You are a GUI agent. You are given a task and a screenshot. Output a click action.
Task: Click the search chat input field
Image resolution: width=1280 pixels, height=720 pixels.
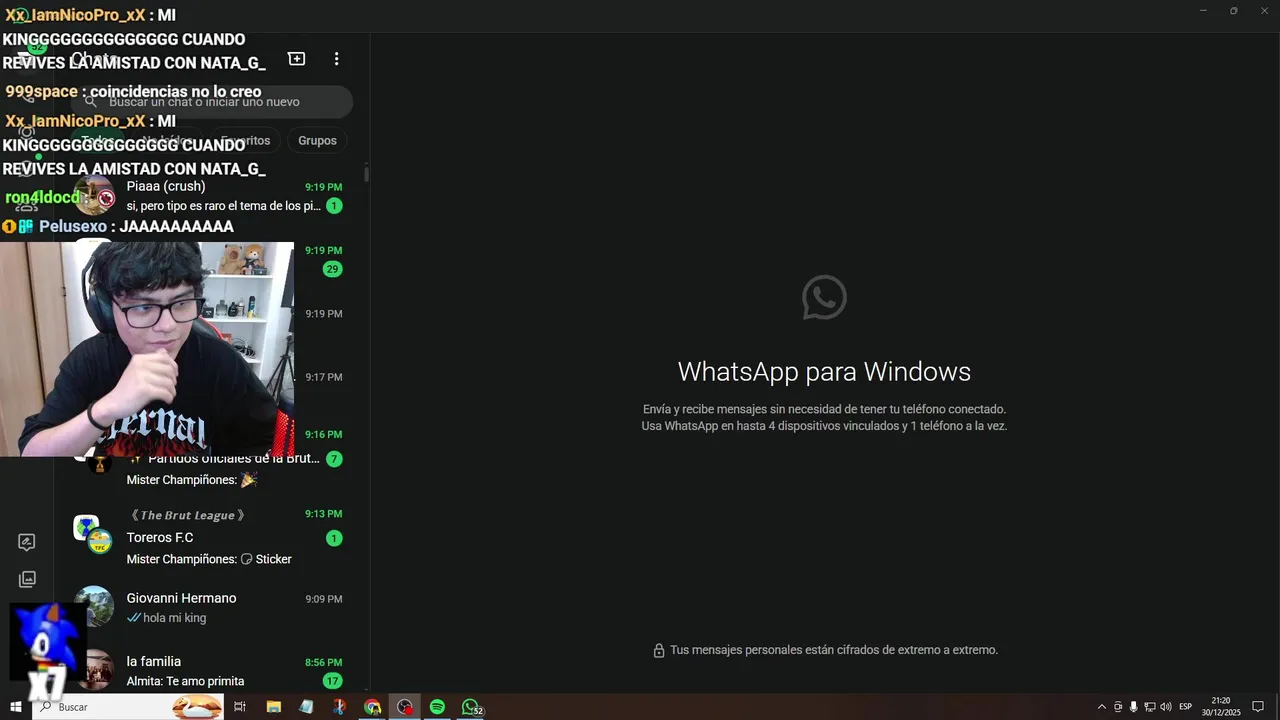tap(211, 101)
